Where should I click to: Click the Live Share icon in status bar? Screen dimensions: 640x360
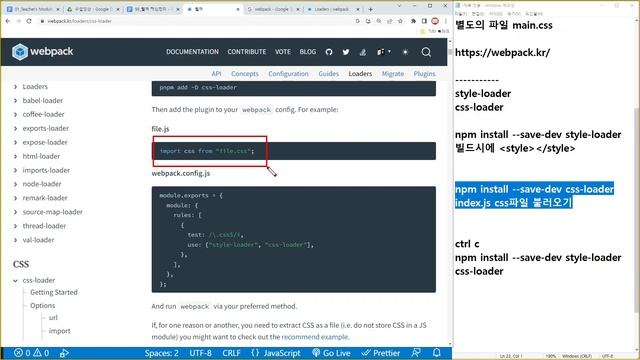coord(64,353)
